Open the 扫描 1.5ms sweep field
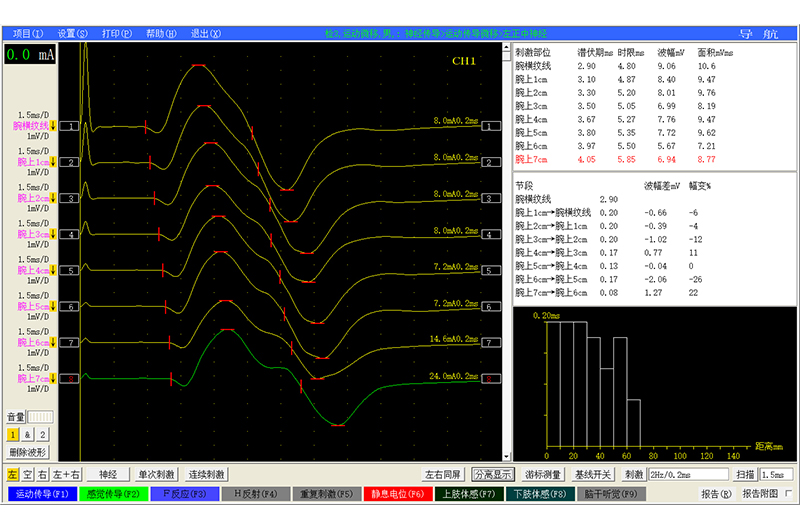The width and height of the screenshot is (800, 529). (775, 474)
